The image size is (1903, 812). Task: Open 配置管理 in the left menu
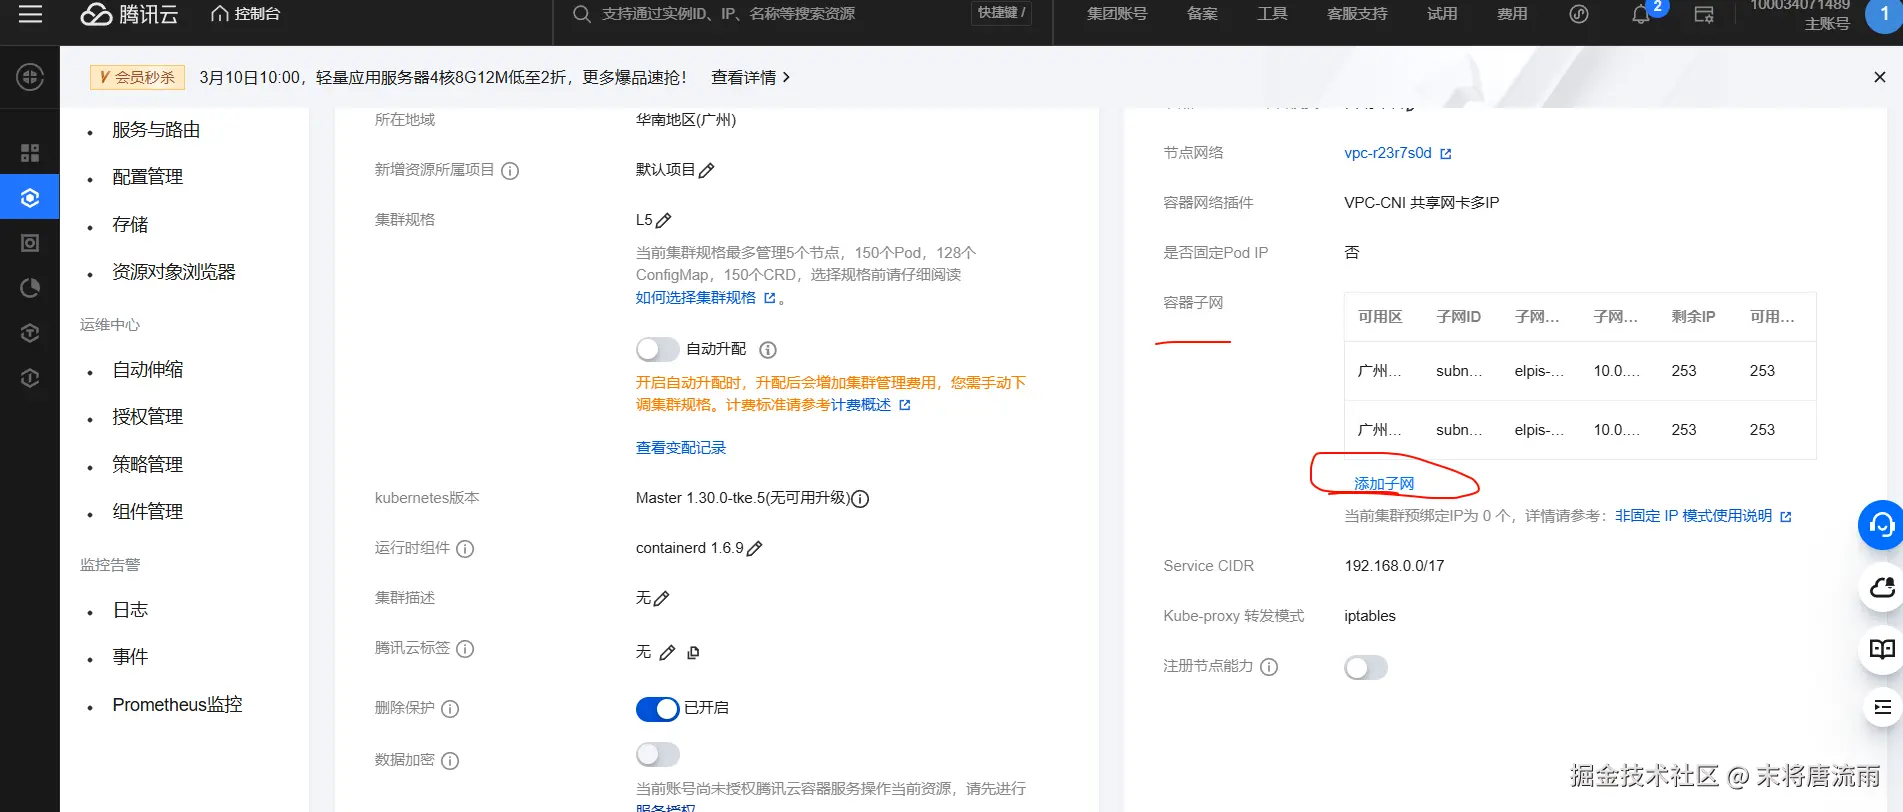[x=147, y=177]
